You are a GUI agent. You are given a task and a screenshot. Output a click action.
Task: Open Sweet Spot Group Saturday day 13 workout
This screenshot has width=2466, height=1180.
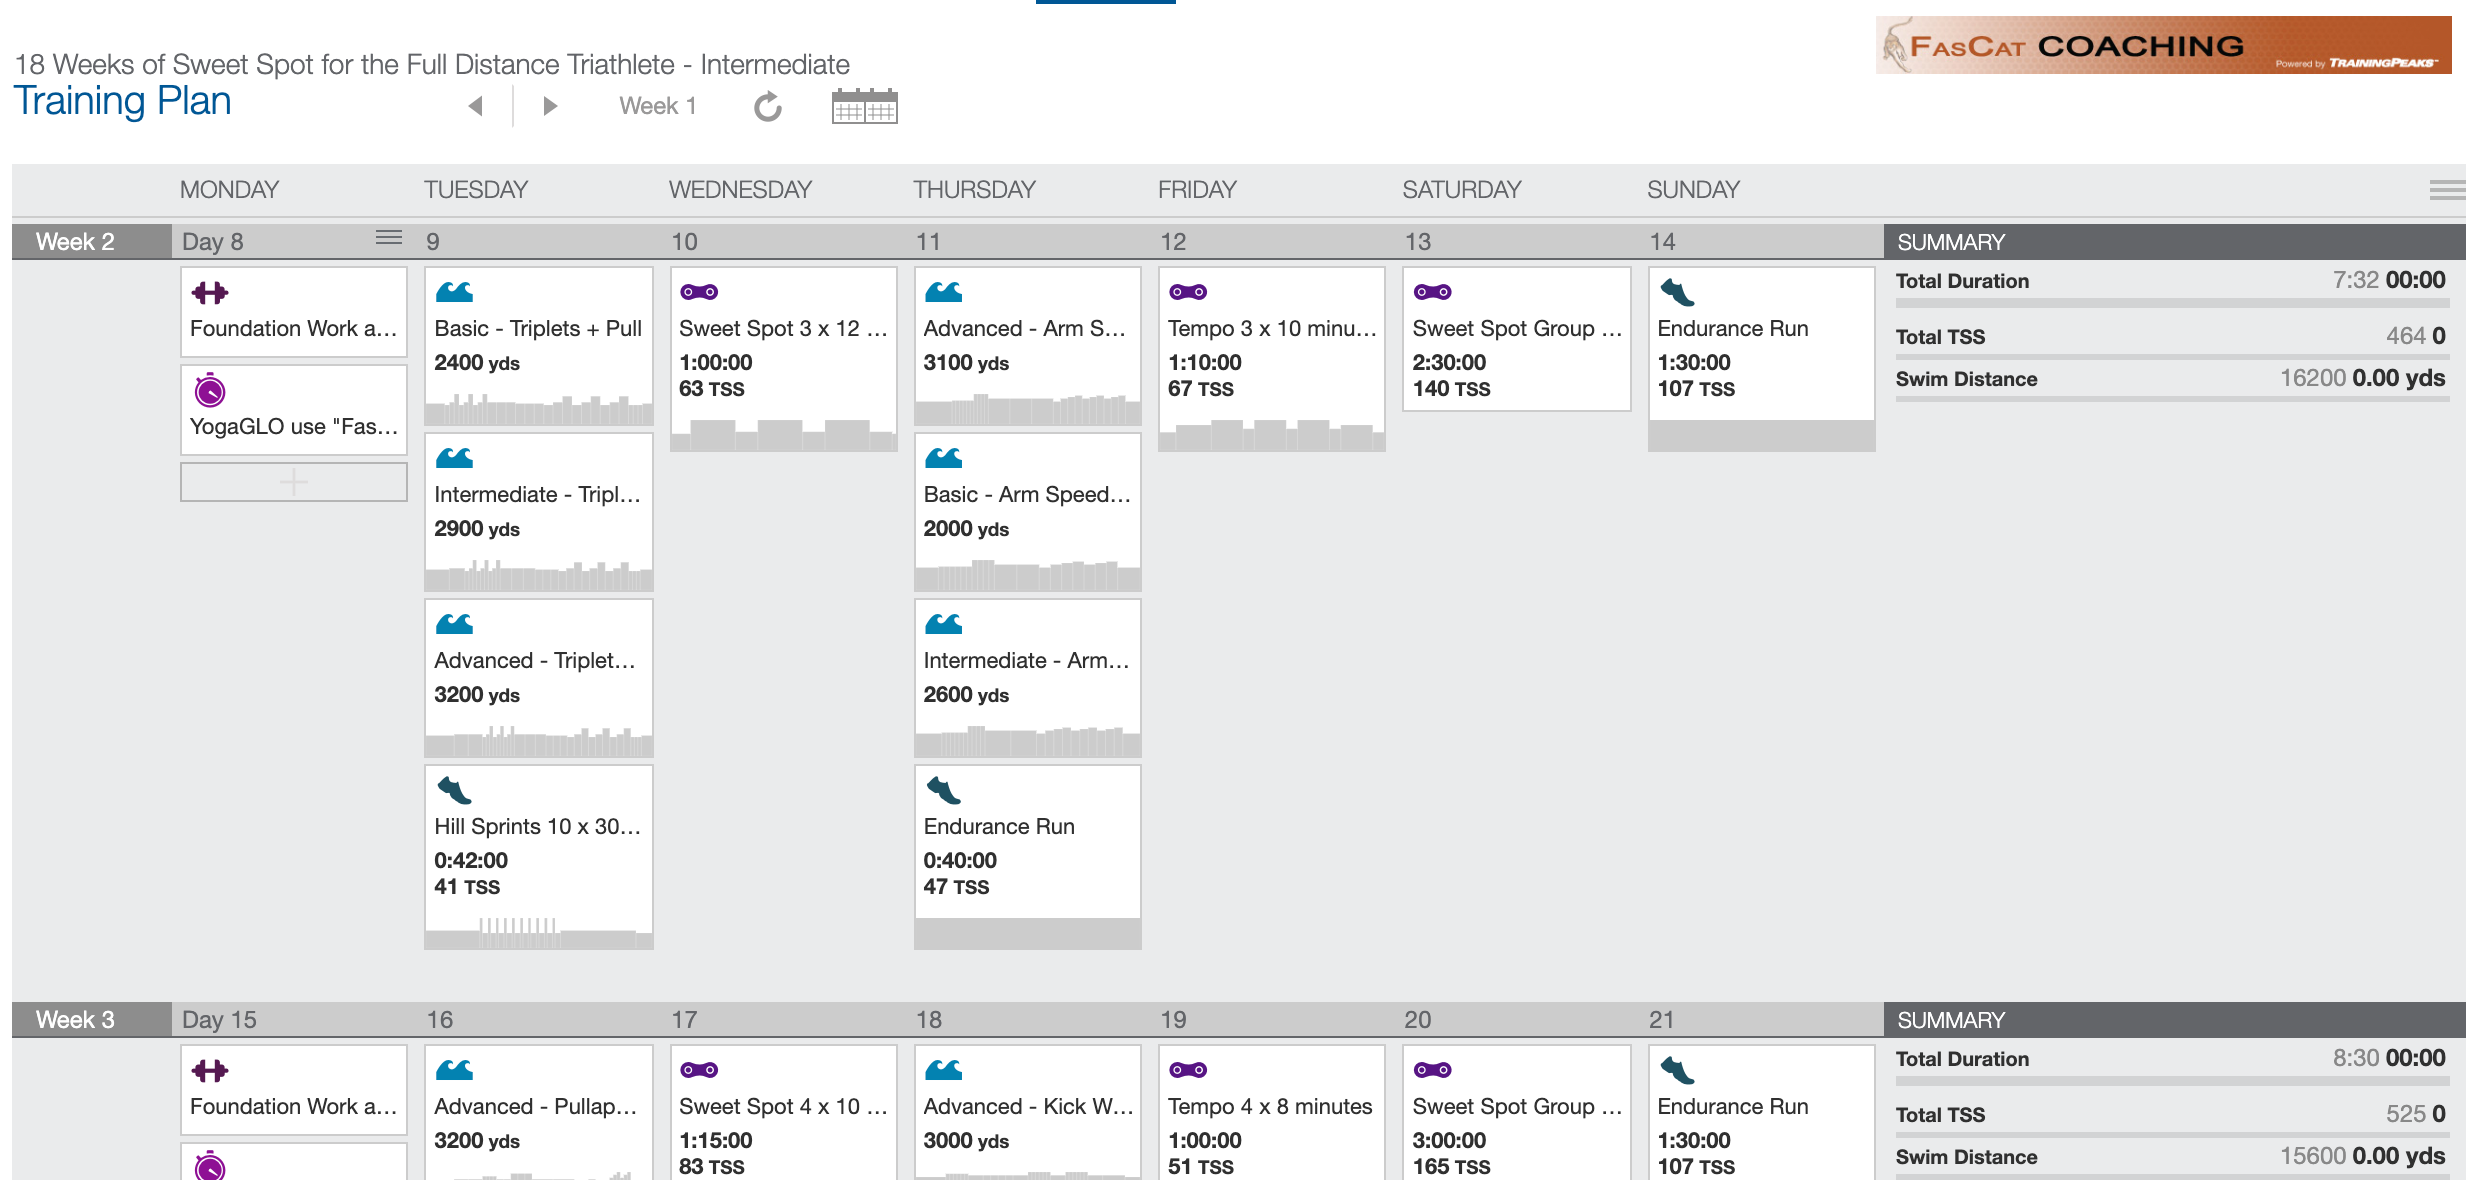coord(1516,339)
